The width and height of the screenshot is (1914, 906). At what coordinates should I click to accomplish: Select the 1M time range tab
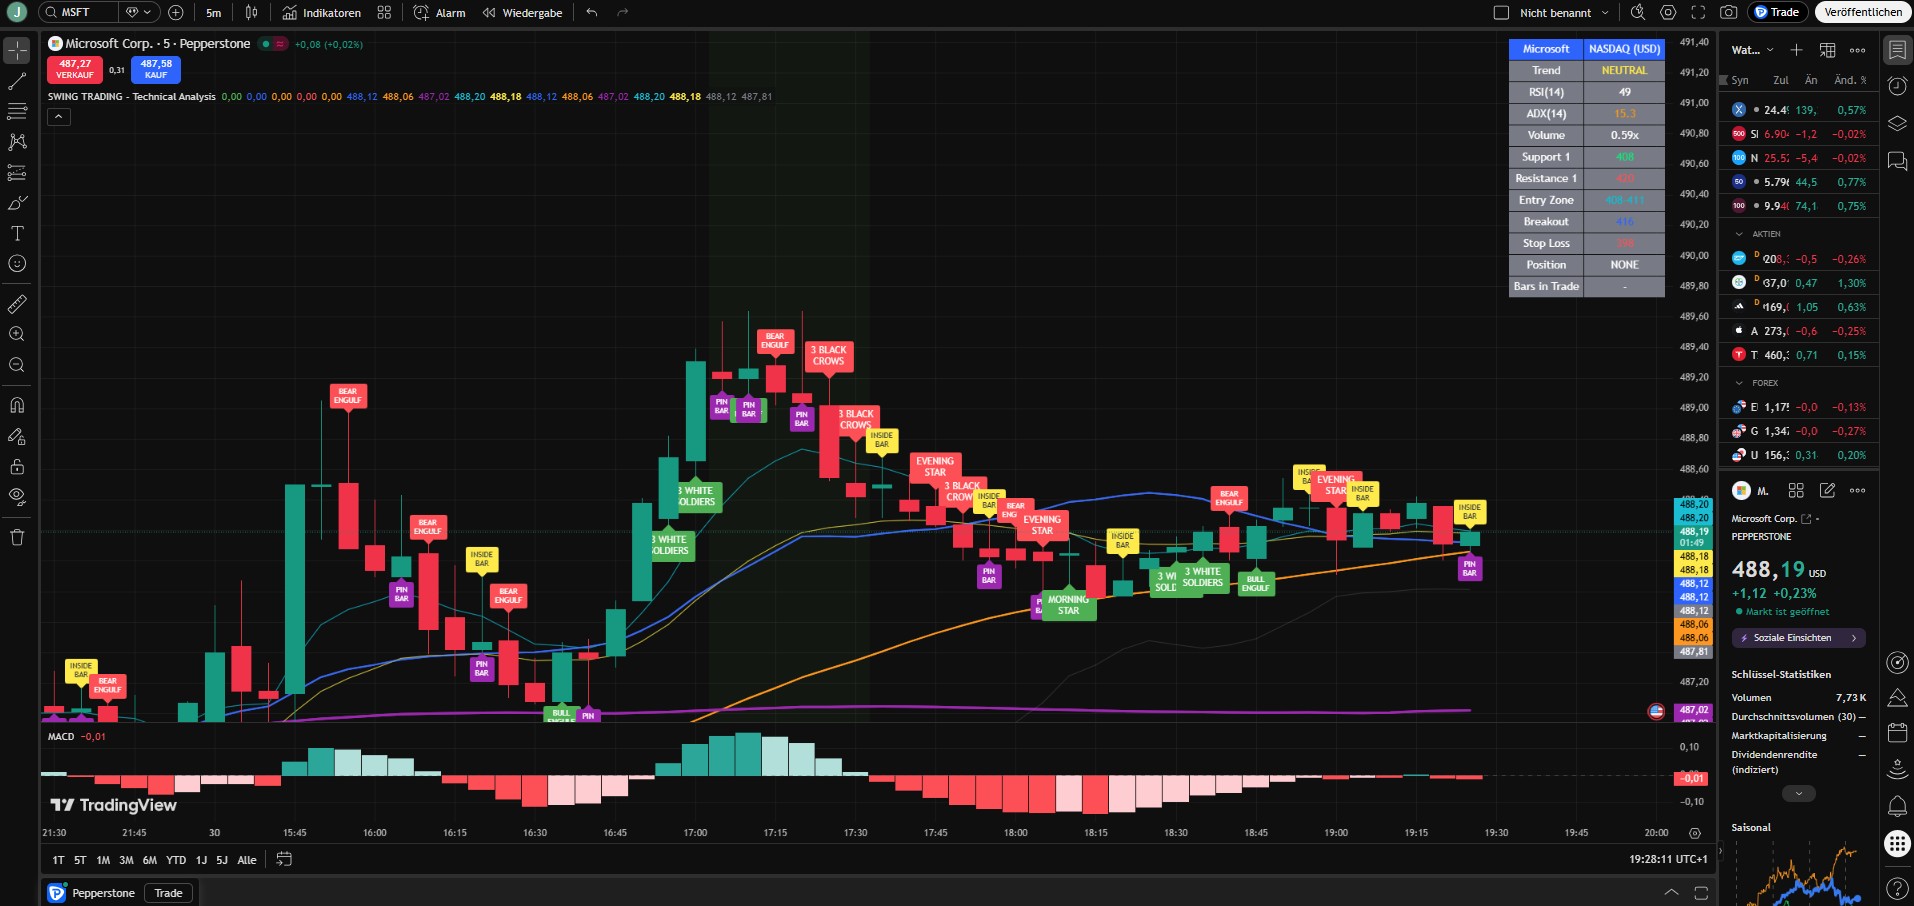(103, 860)
